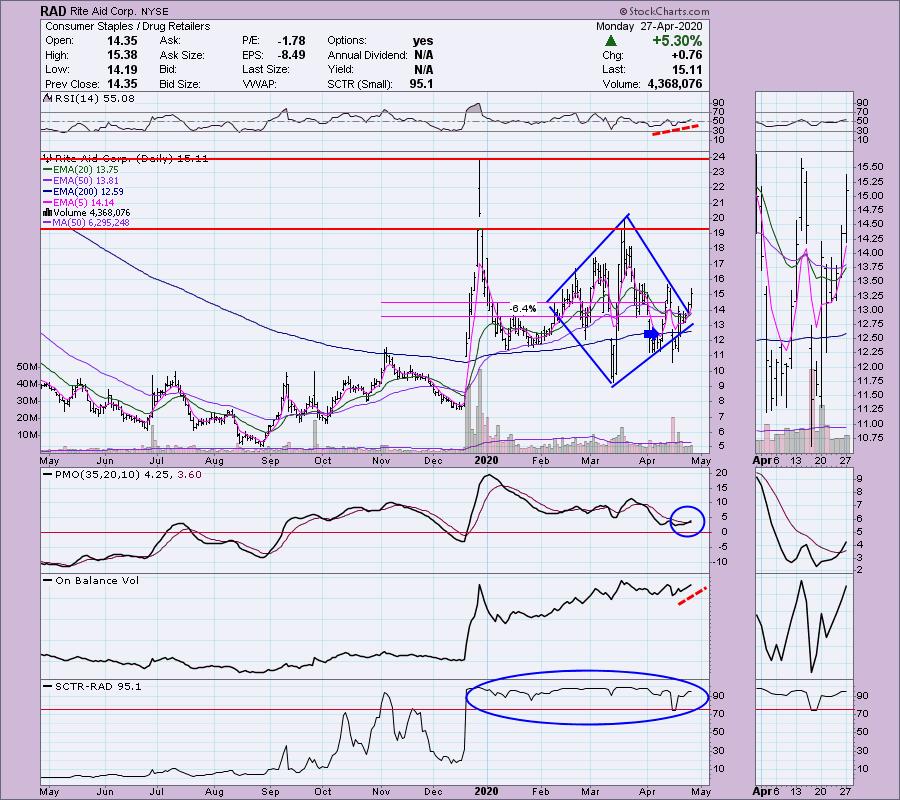Click the P/E value -1.78
The image size is (900, 800).
(x=291, y=41)
